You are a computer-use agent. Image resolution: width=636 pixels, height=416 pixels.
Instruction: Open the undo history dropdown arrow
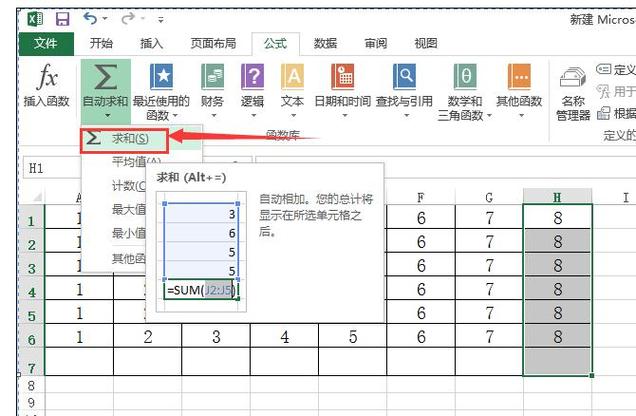point(105,19)
